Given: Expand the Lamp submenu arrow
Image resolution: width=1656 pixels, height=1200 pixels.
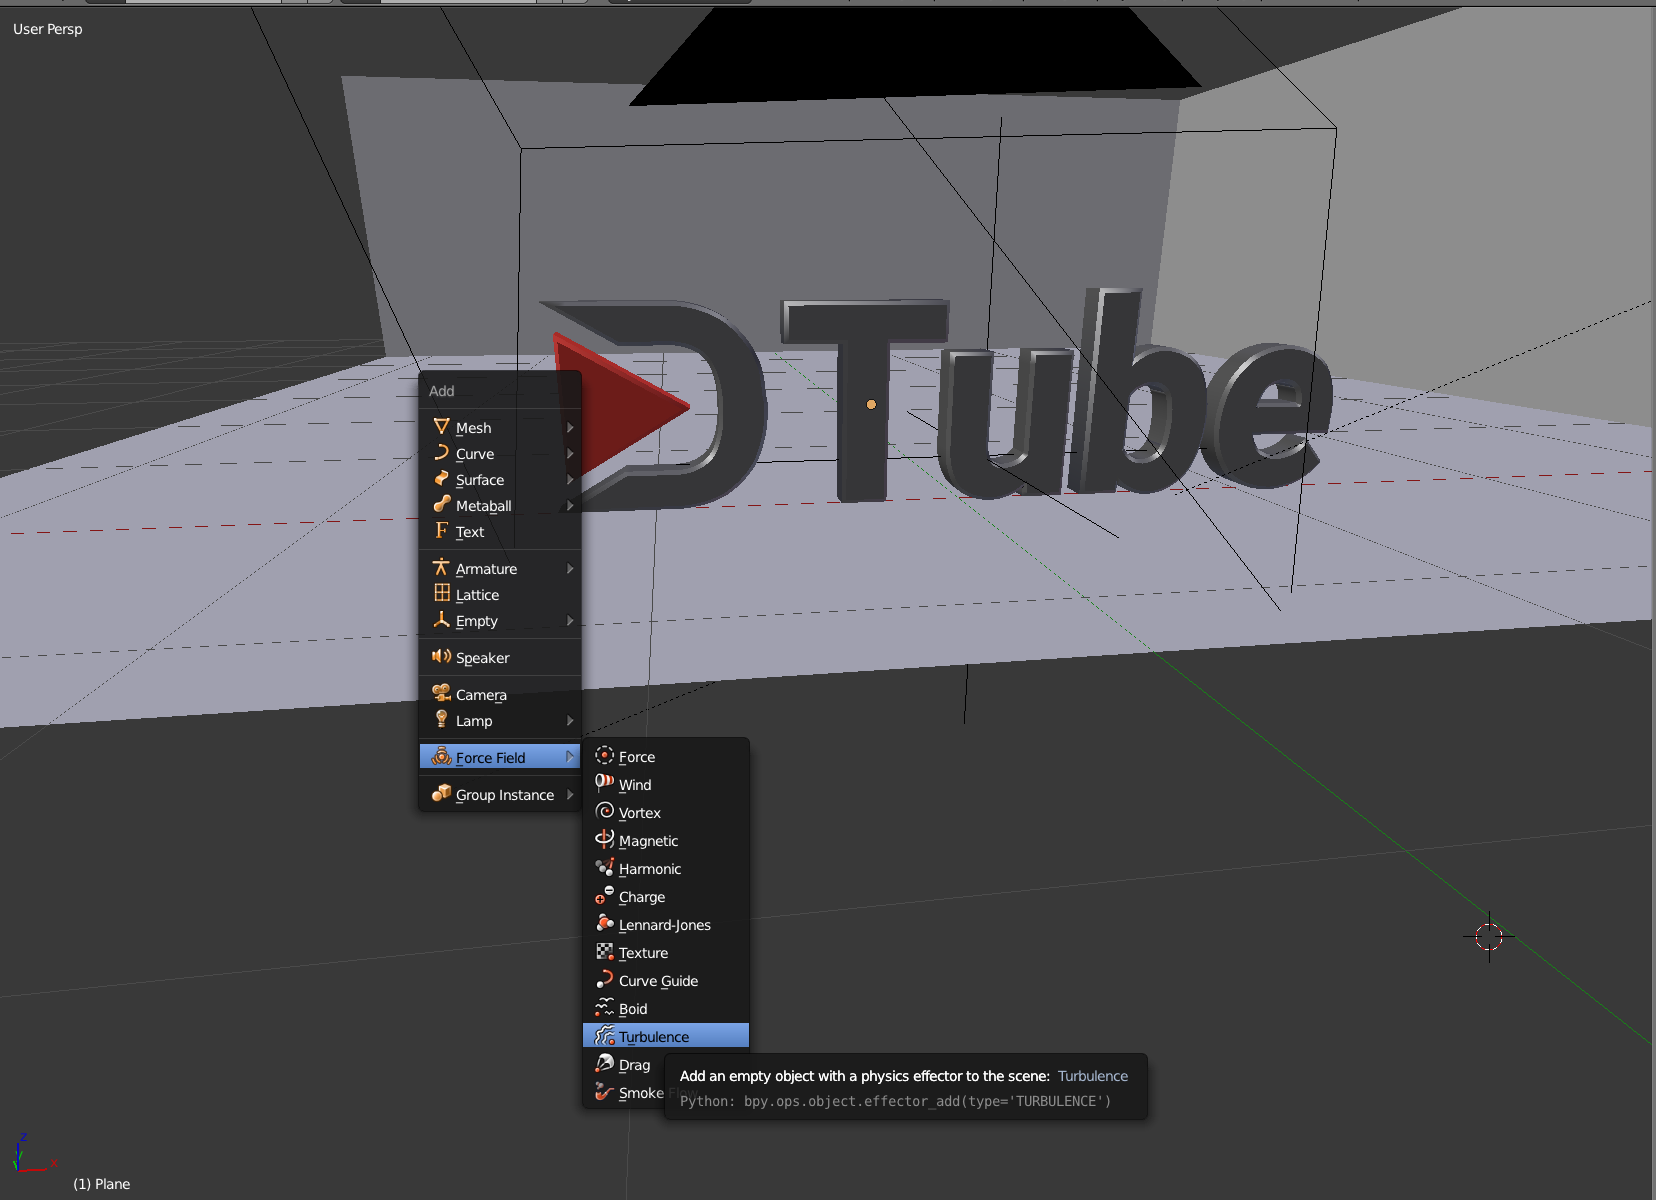Looking at the screenshot, I should click(x=570, y=721).
